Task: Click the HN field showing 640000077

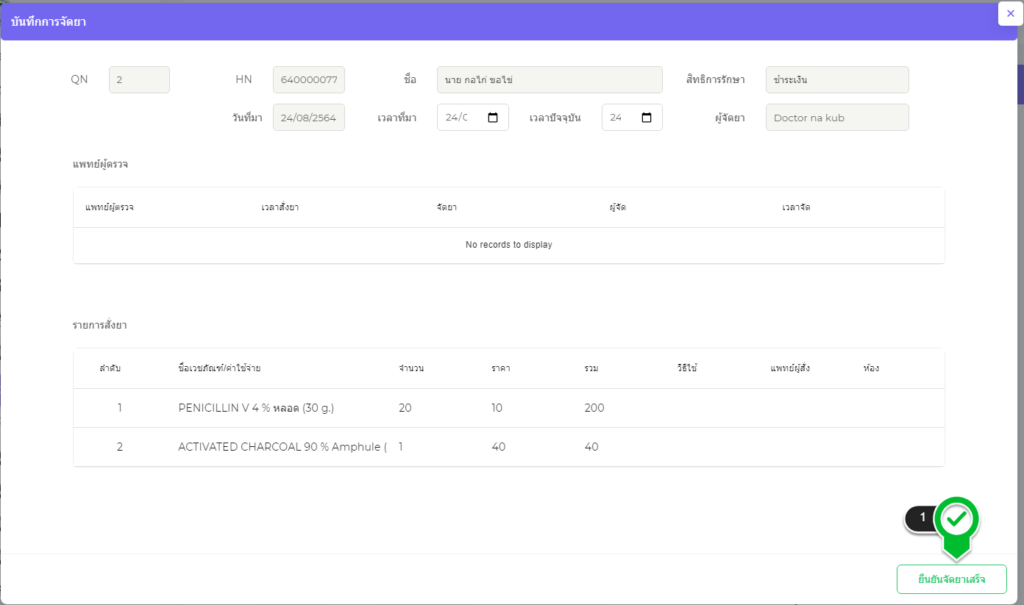Action: (x=308, y=80)
